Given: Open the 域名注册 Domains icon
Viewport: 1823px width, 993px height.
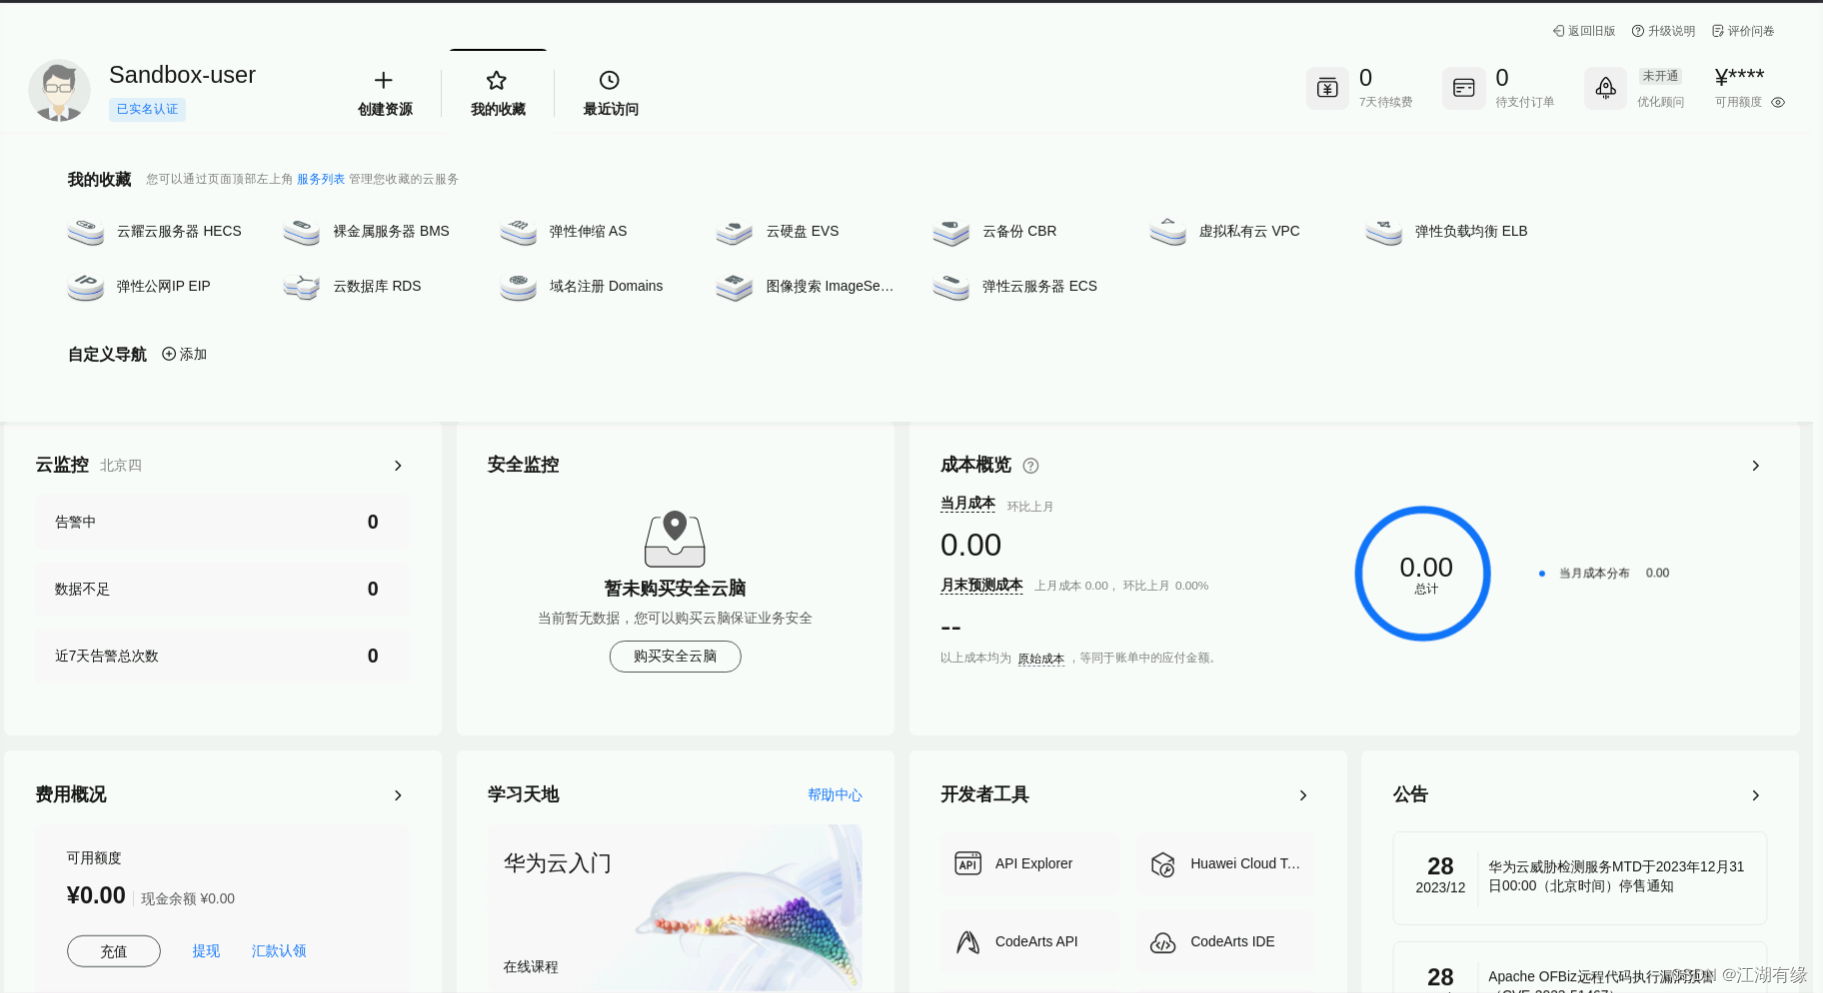Looking at the screenshot, I should 518,287.
